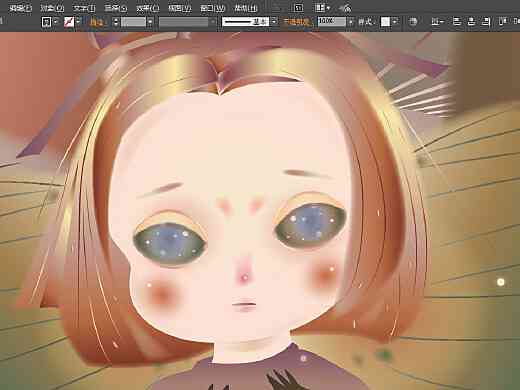Open the 窗口(W) menu
This screenshot has width=520, height=390.
click(212, 8)
